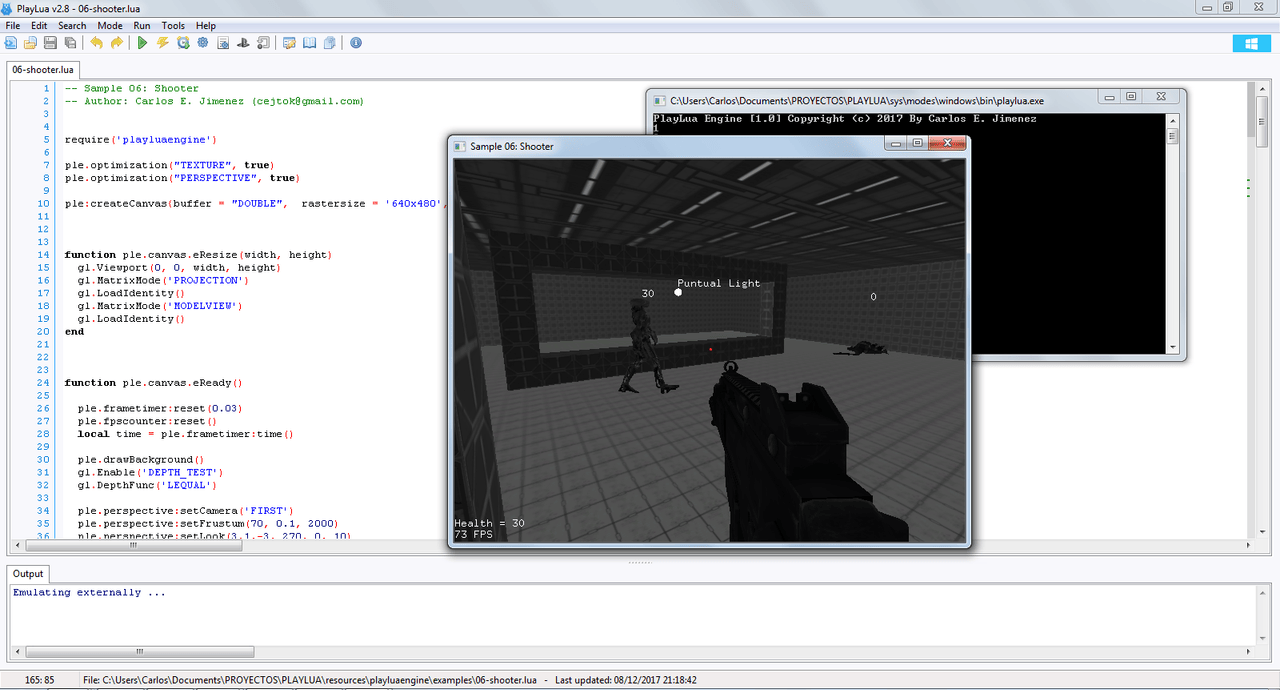This screenshot has height=690, width=1280.
Task: Click the ple:createCanvas code line
Action: pyautogui.click(x=256, y=203)
